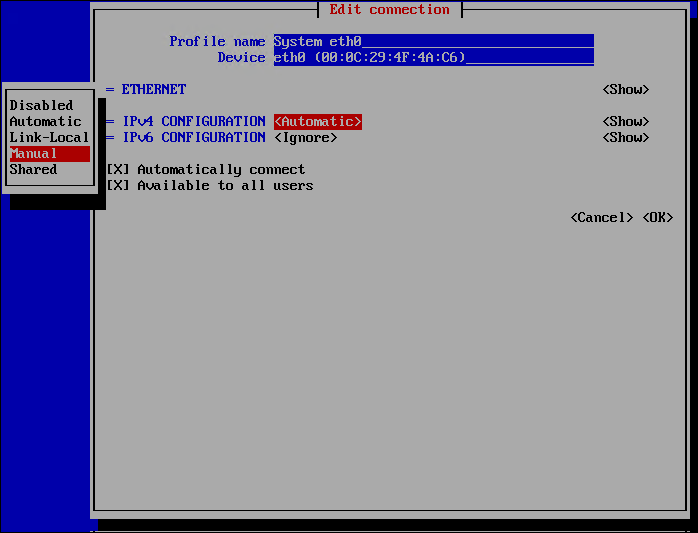This screenshot has width=698, height=533.
Task: Focus the Device field with eth0
Action: coord(434,57)
